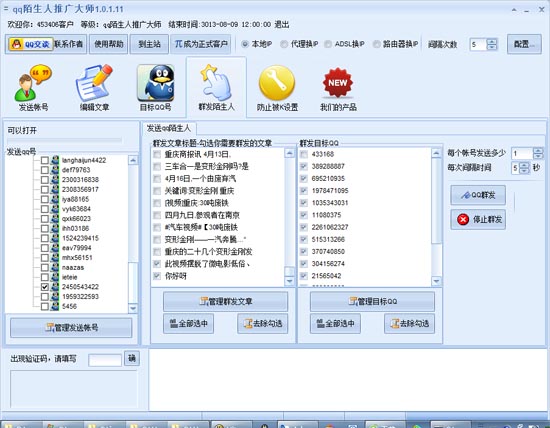The height and width of the screenshot is (428, 550).
Task: Click the 确 confirm captcha button
Action: coord(132,358)
